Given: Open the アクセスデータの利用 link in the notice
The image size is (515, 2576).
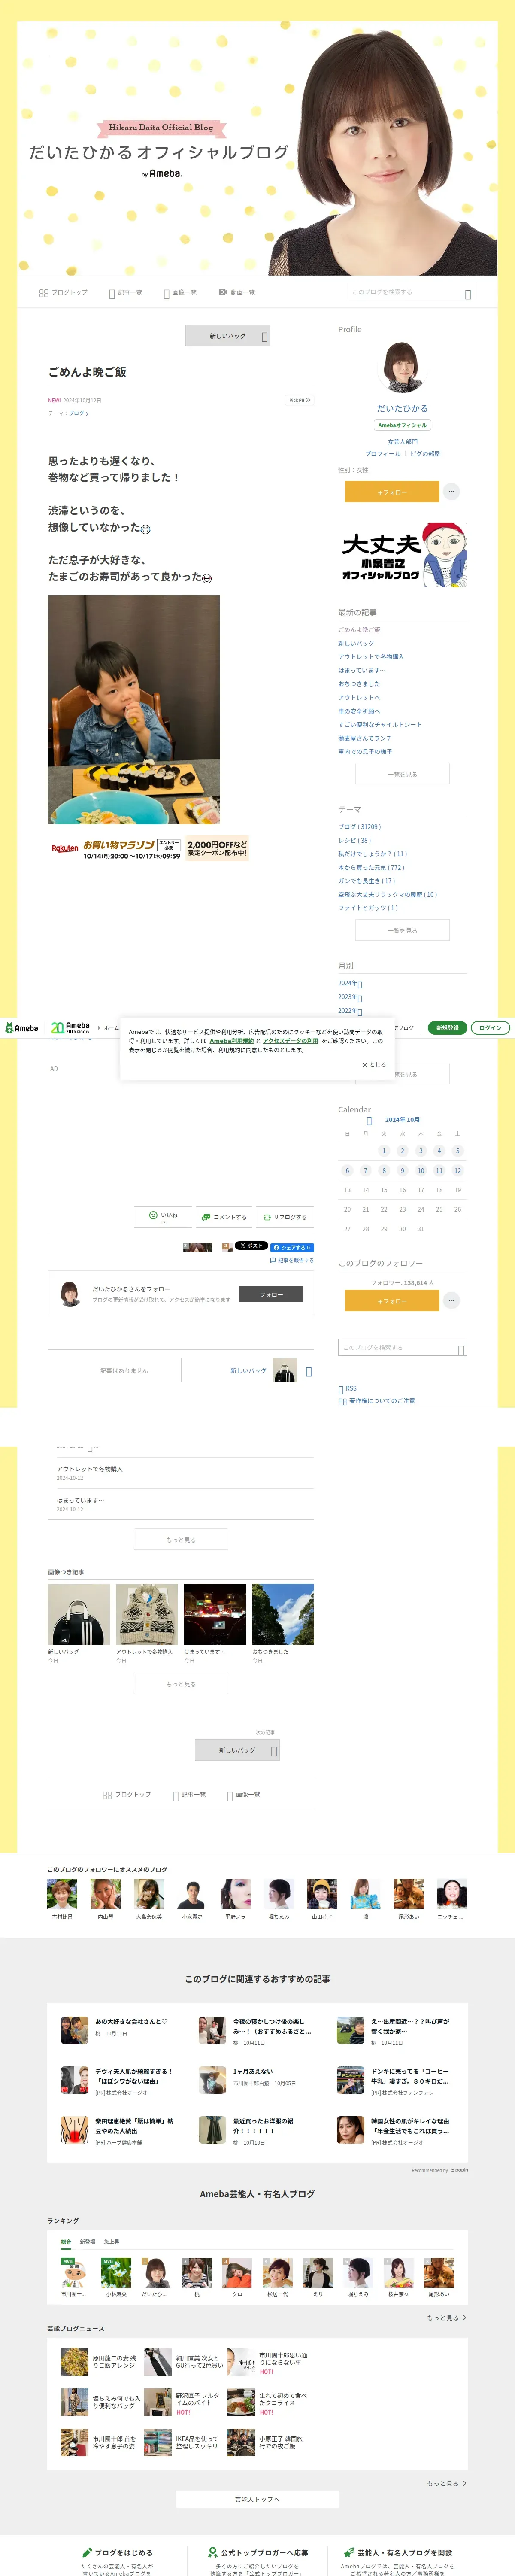Looking at the screenshot, I should pos(290,1041).
